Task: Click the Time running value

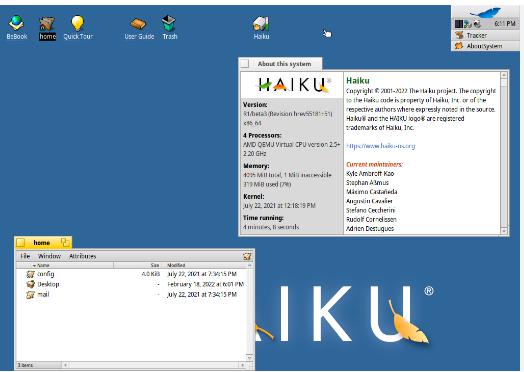Action: (271, 227)
